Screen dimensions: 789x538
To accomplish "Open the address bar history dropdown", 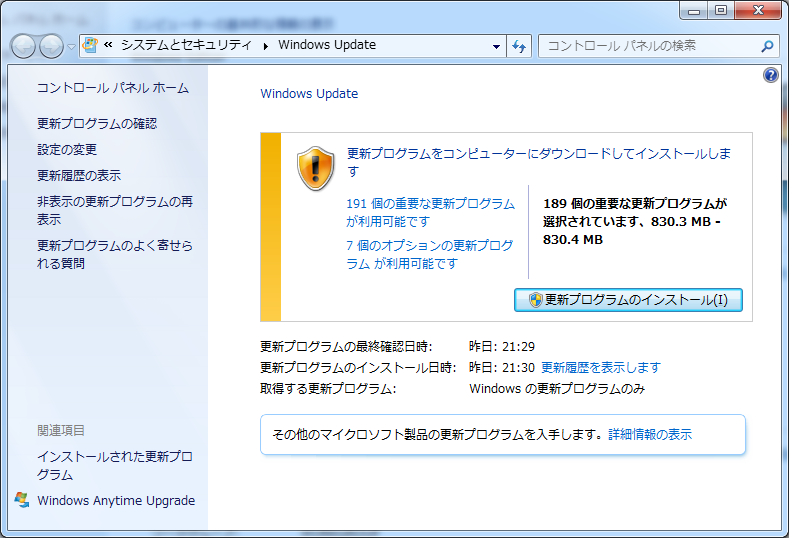I will click(x=496, y=46).
